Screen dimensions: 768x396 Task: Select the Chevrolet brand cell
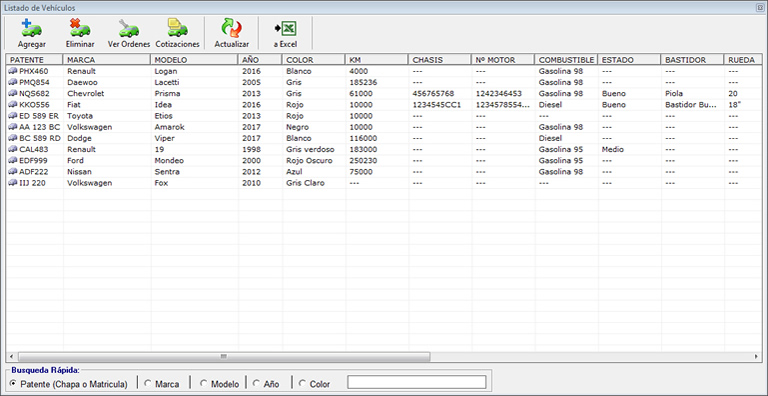86,94
